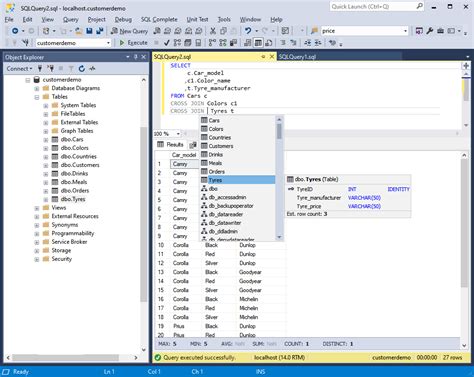
Task: Choose Cars in the autocomplete list
Action: [x=238, y=120]
